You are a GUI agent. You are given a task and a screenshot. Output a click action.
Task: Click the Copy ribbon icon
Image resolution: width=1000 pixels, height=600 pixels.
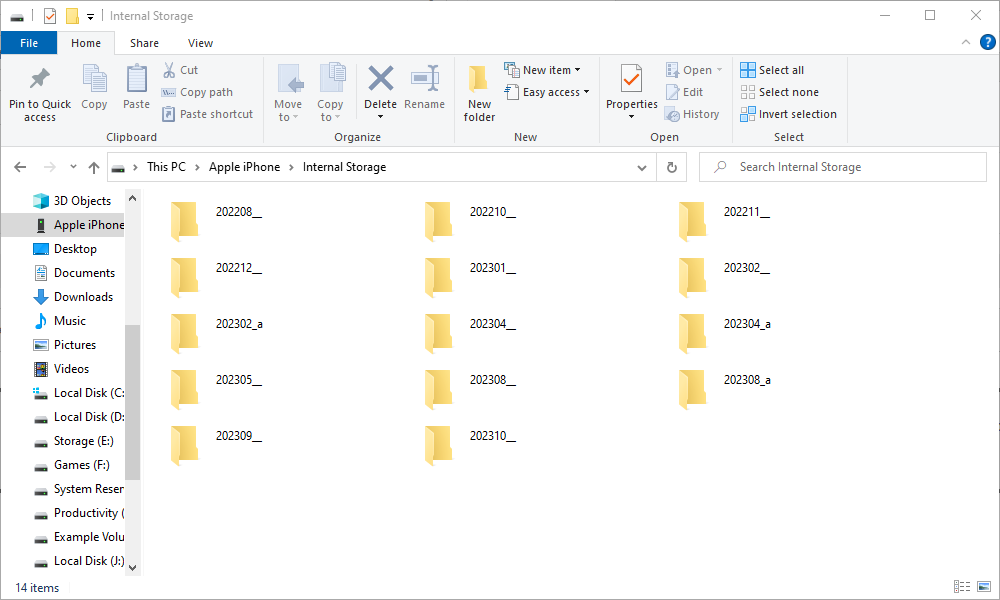94,78
